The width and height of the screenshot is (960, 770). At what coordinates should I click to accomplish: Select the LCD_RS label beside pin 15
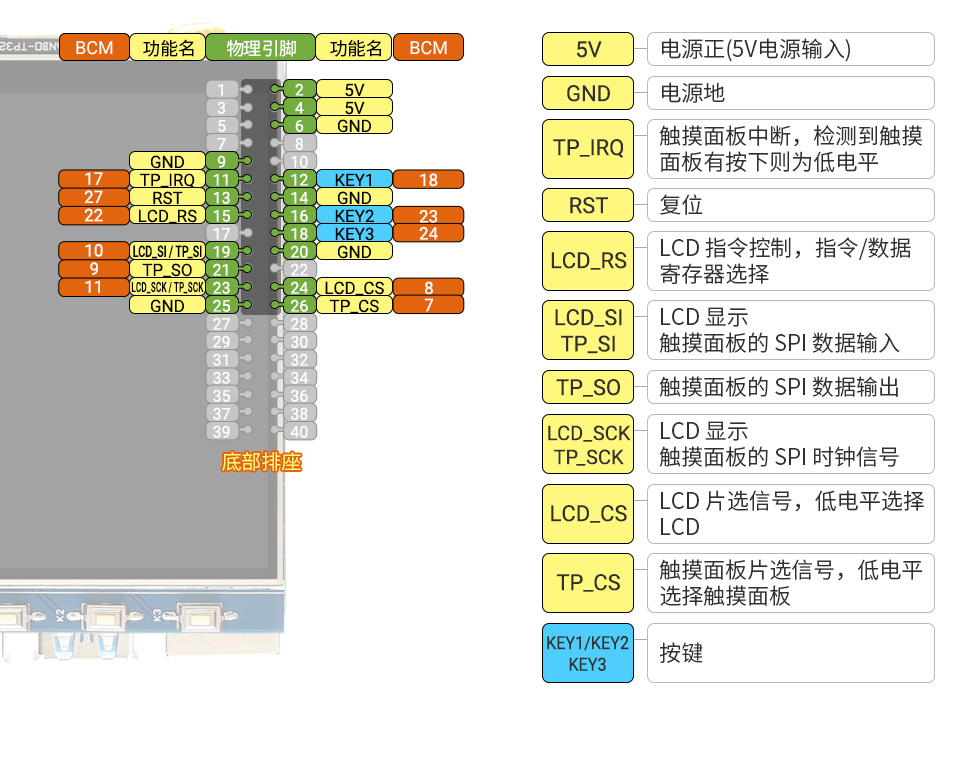coord(167,216)
